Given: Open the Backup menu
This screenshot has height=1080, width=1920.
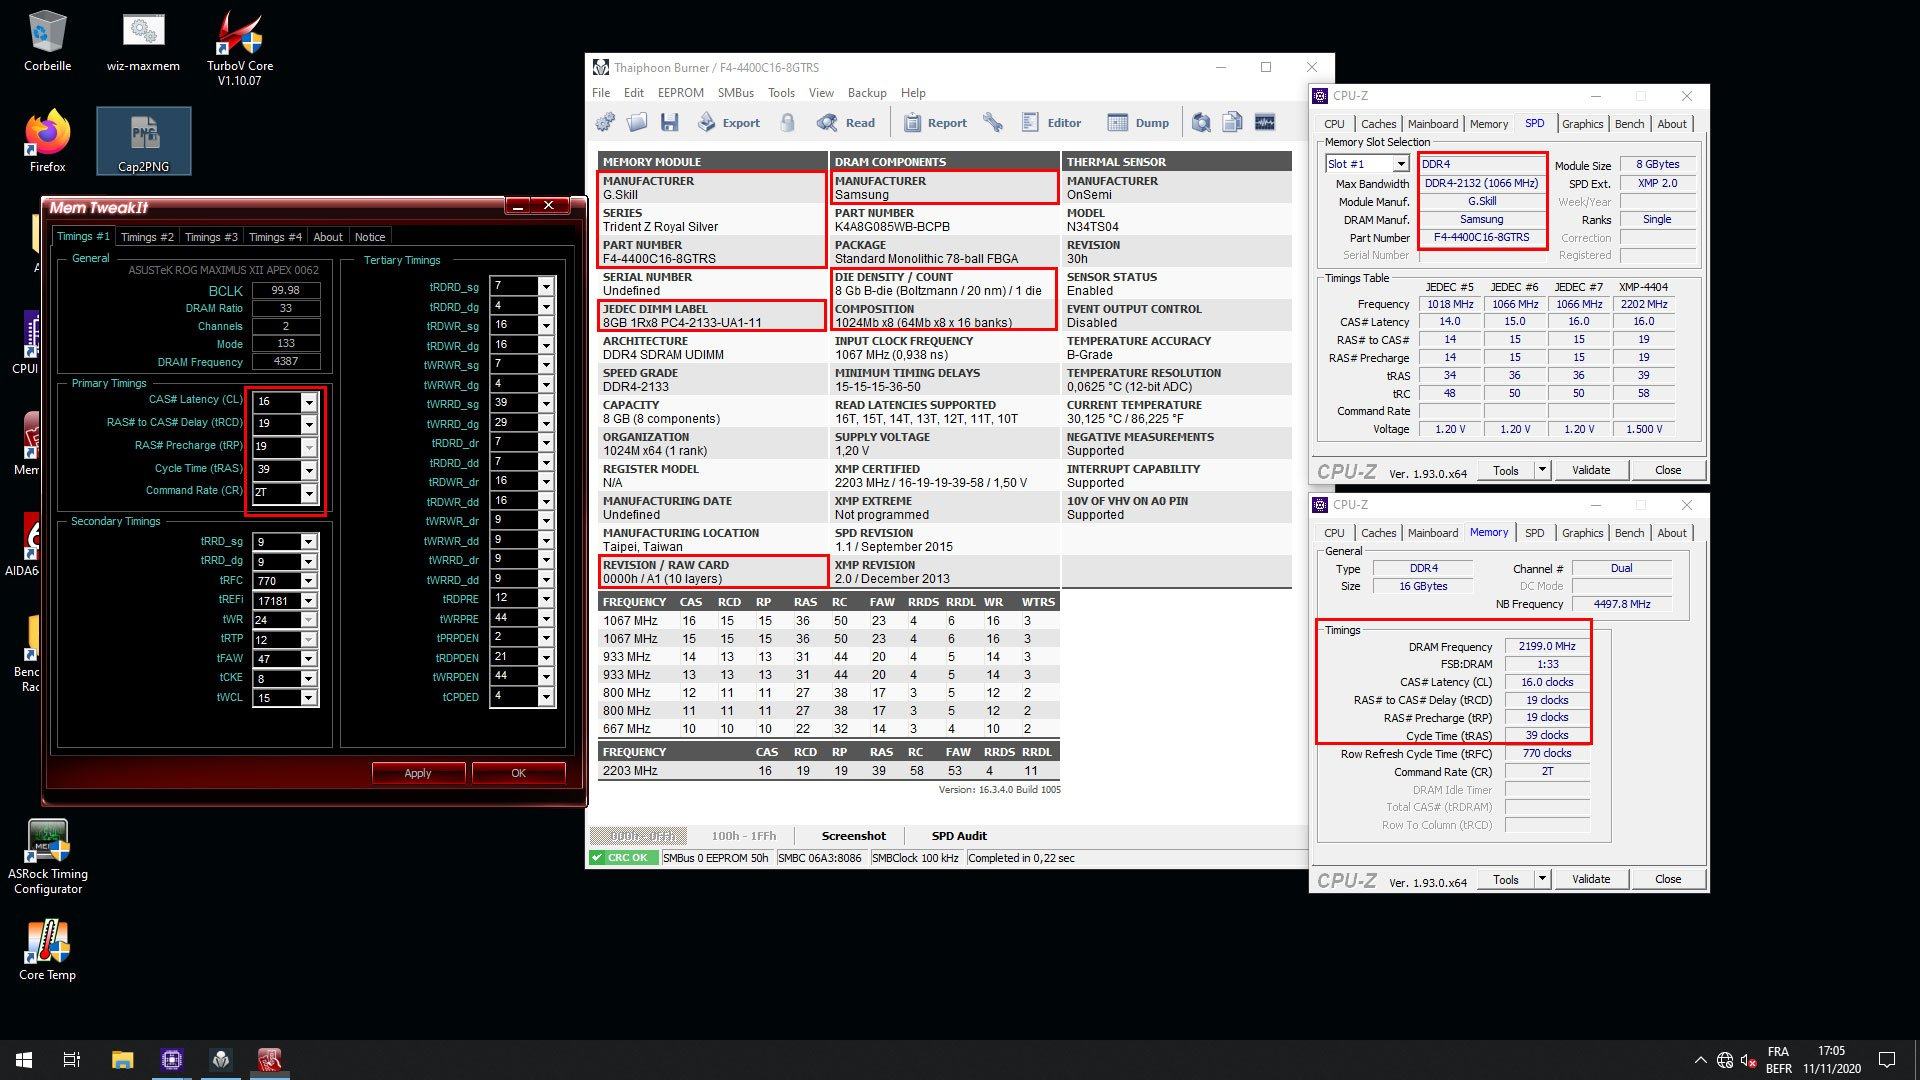Looking at the screenshot, I should point(867,93).
